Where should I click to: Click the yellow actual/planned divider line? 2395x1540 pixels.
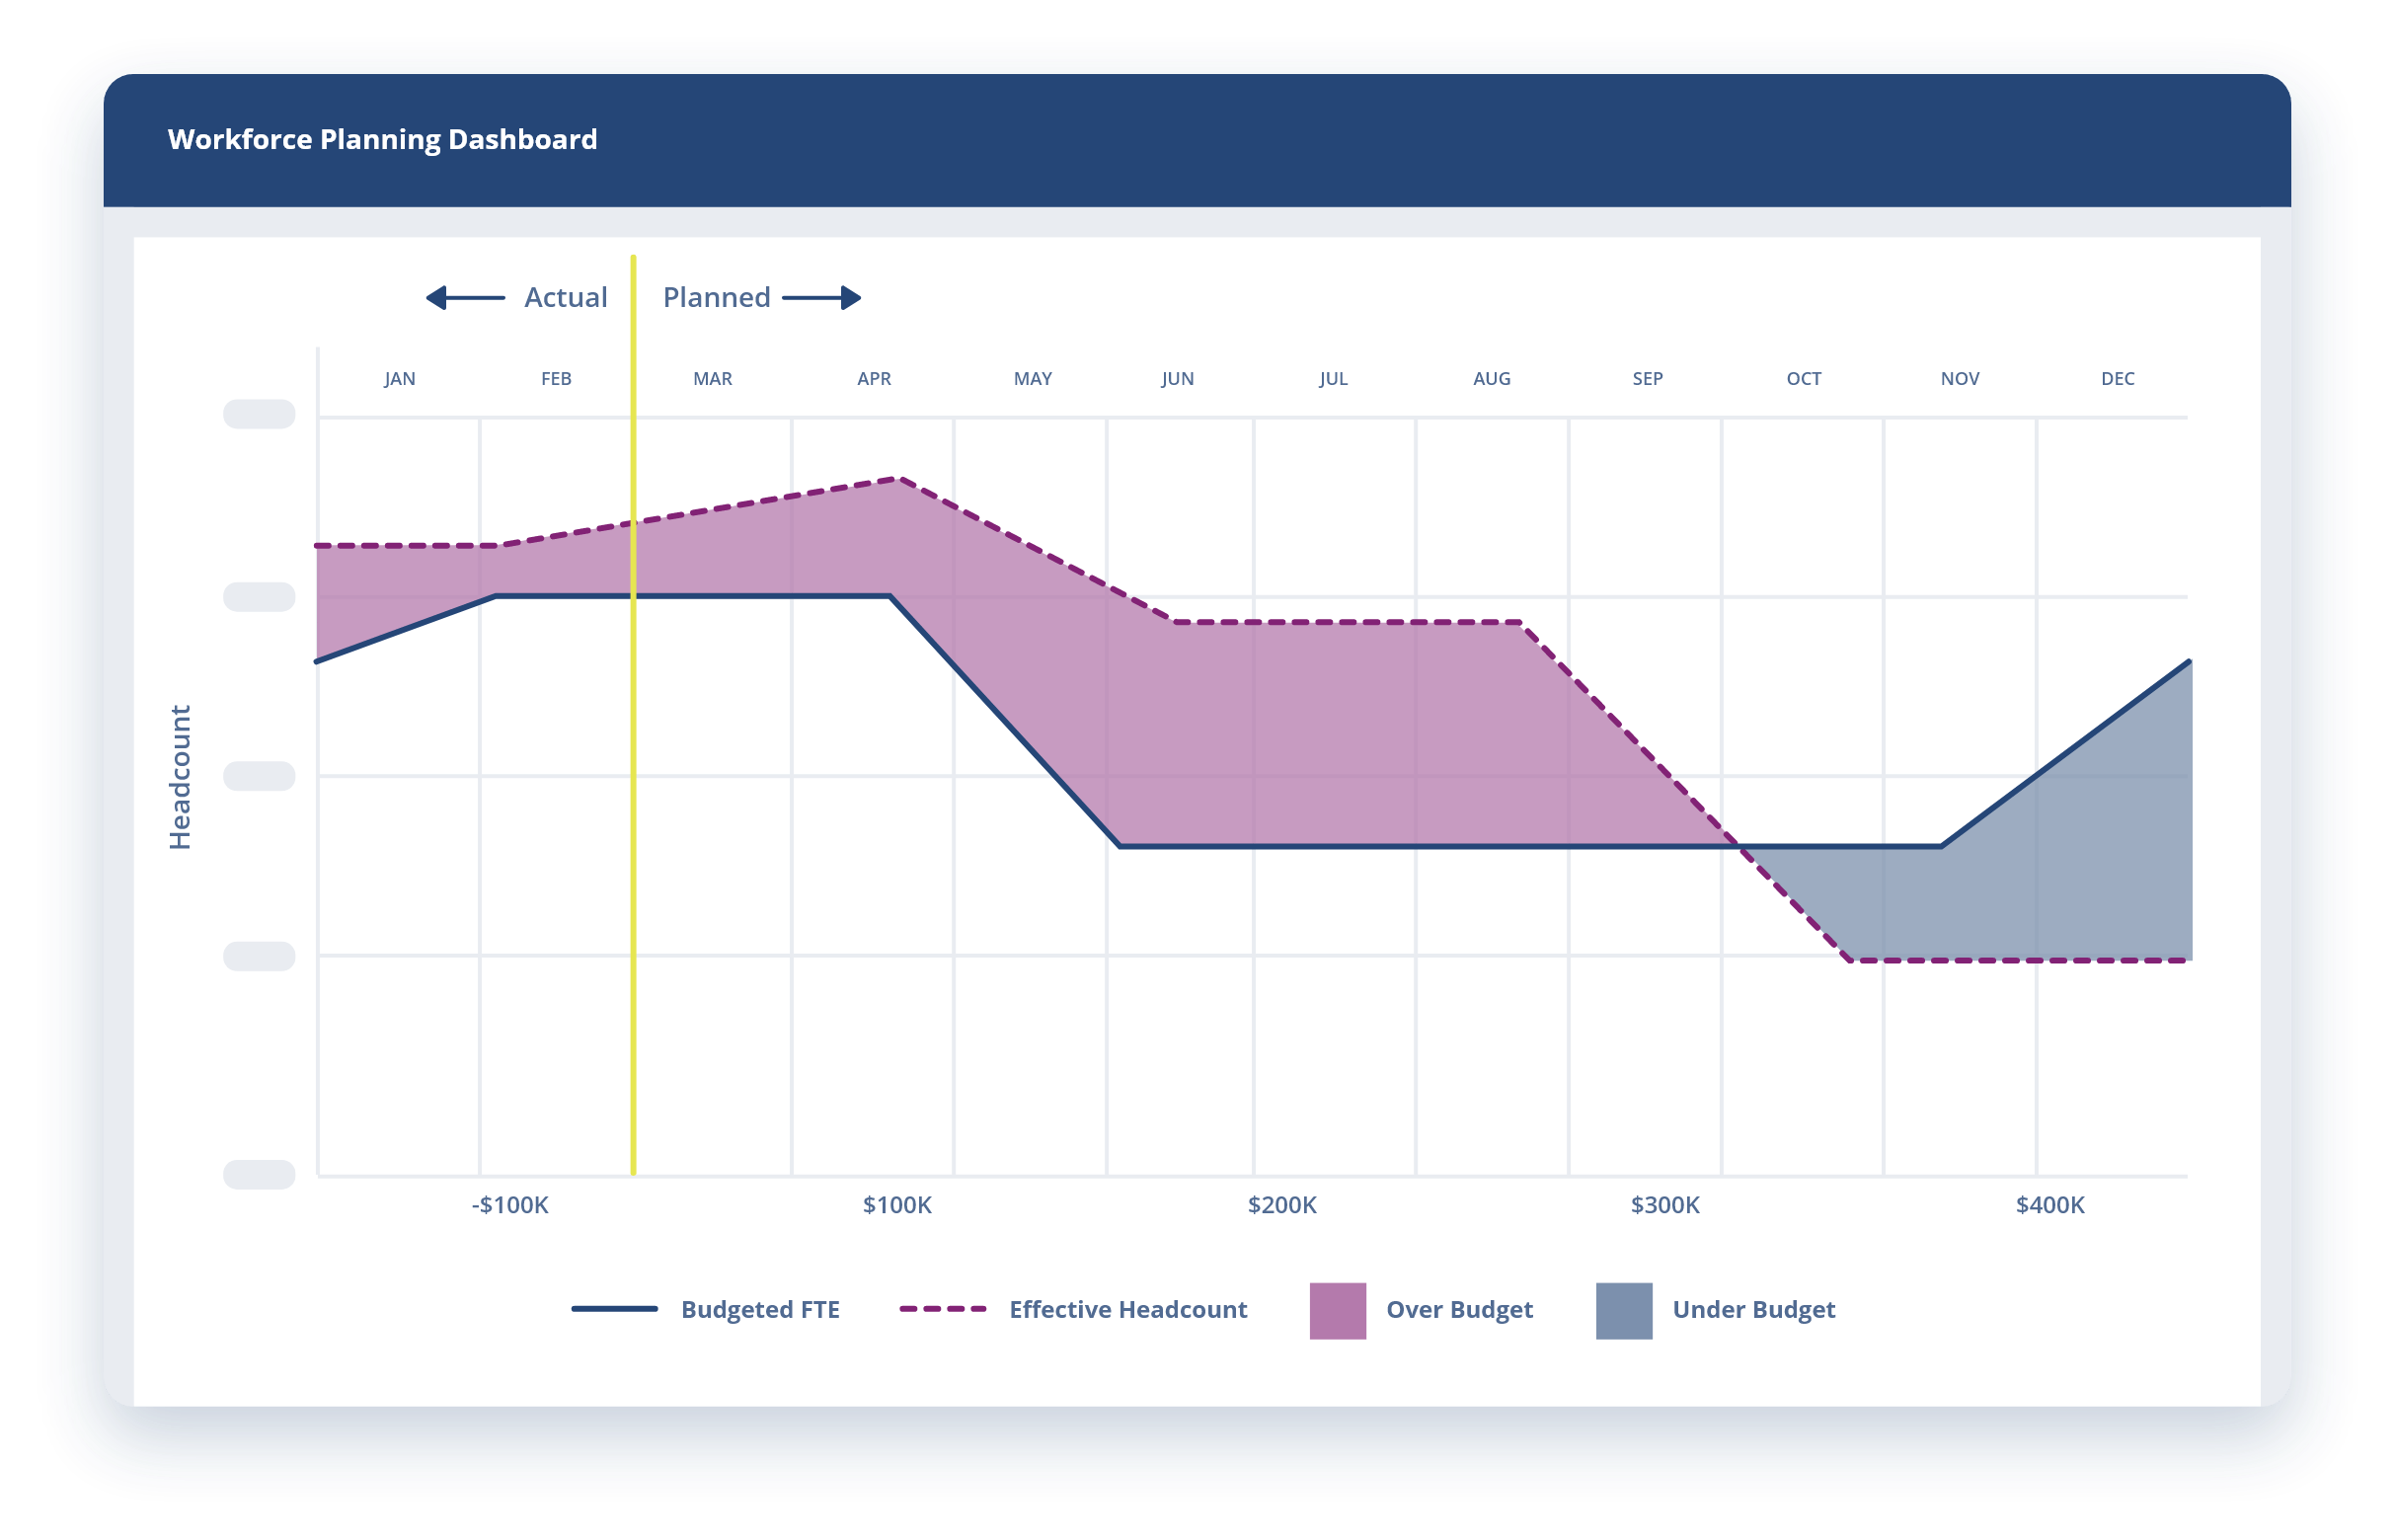coord(633,715)
